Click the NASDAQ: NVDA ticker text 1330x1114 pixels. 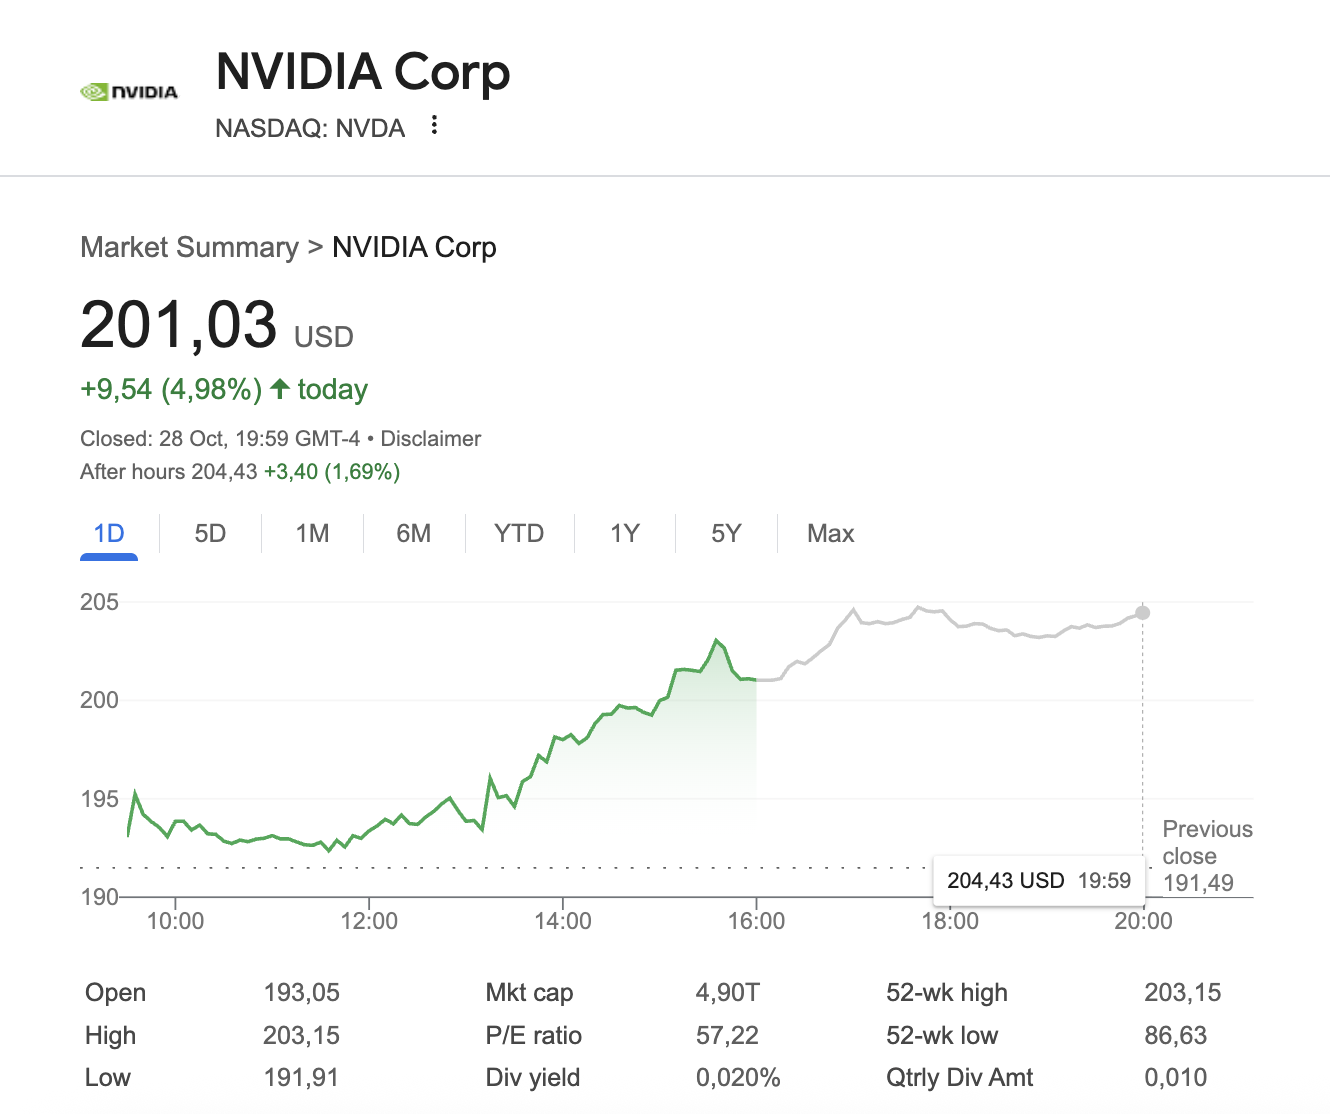[x=310, y=128]
